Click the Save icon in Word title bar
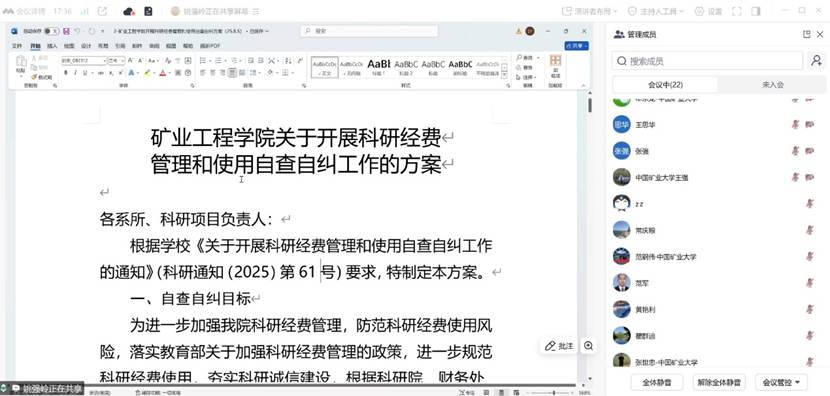Viewport: 830px width, 396px height. click(x=66, y=31)
